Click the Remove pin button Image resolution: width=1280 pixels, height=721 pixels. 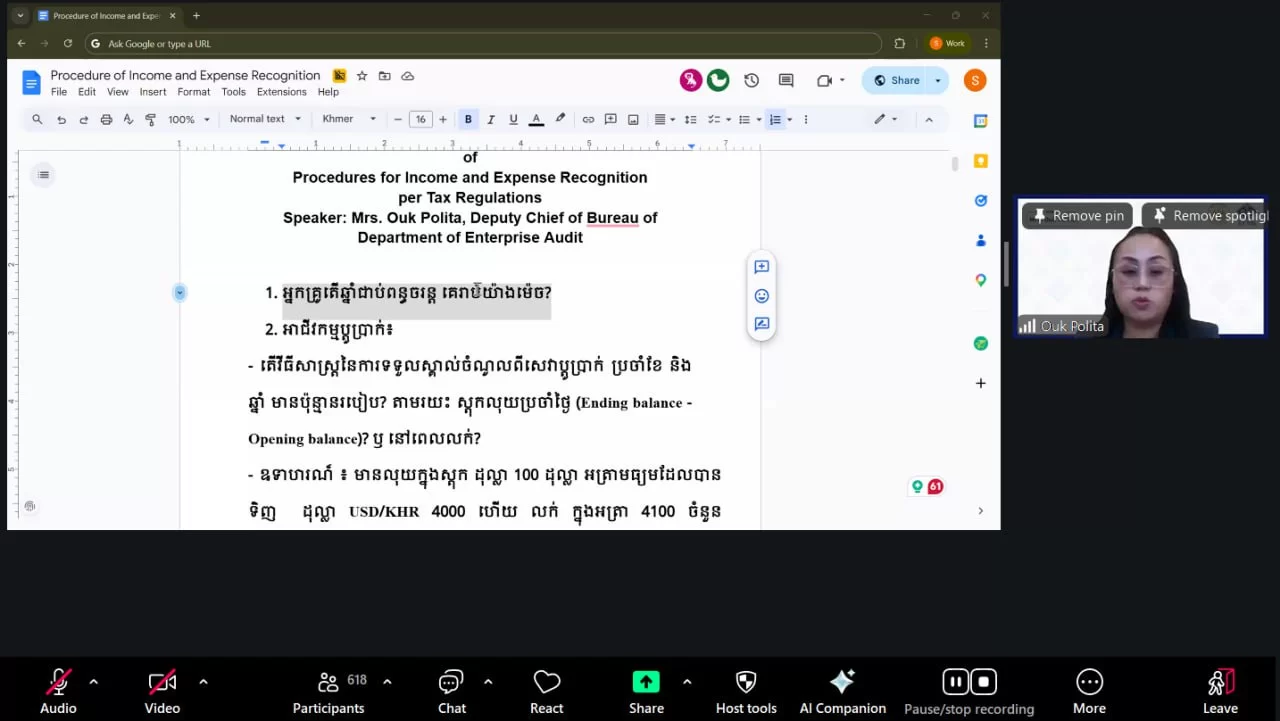coord(1078,216)
